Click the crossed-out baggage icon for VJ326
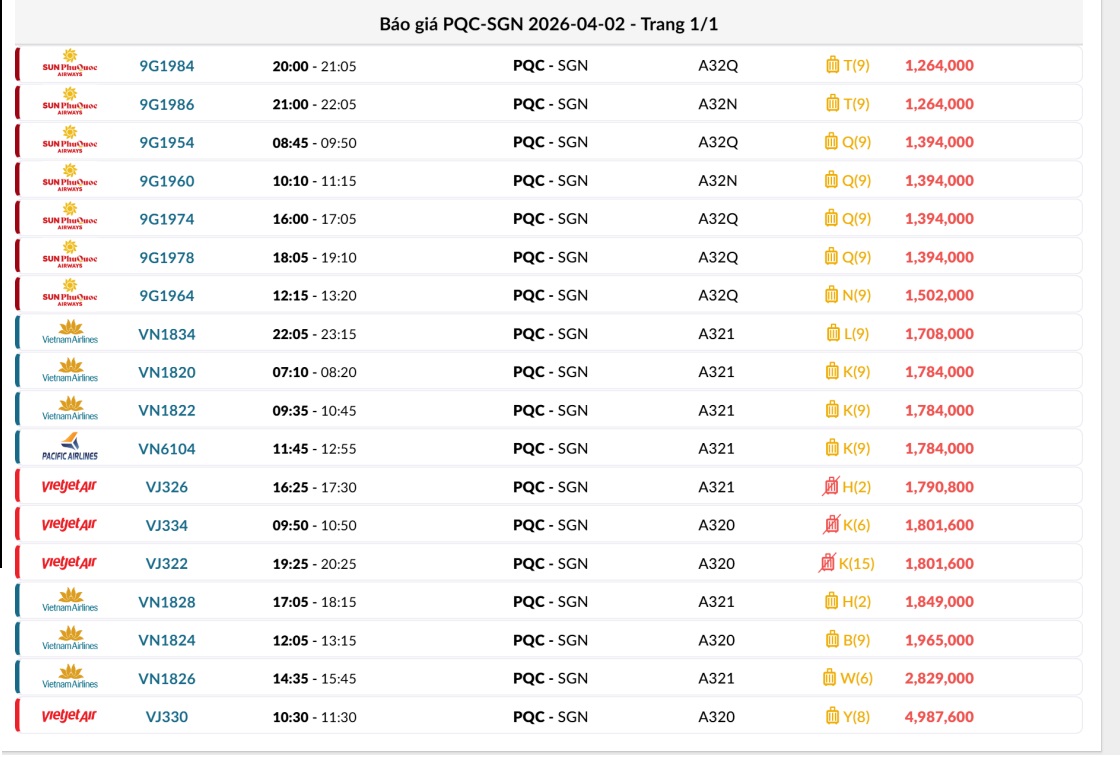1120x757 pixels. pos(831,487)
